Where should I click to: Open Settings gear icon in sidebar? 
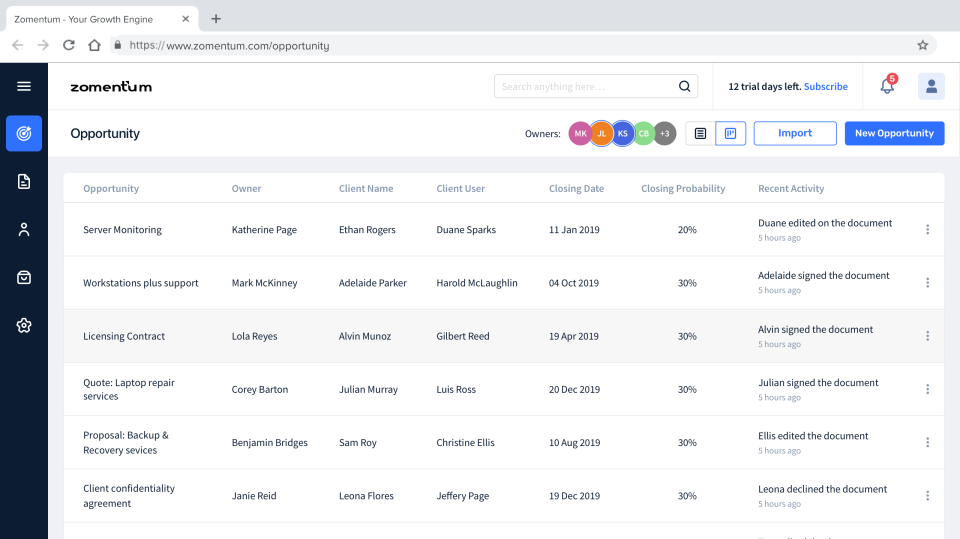(24, 325)
